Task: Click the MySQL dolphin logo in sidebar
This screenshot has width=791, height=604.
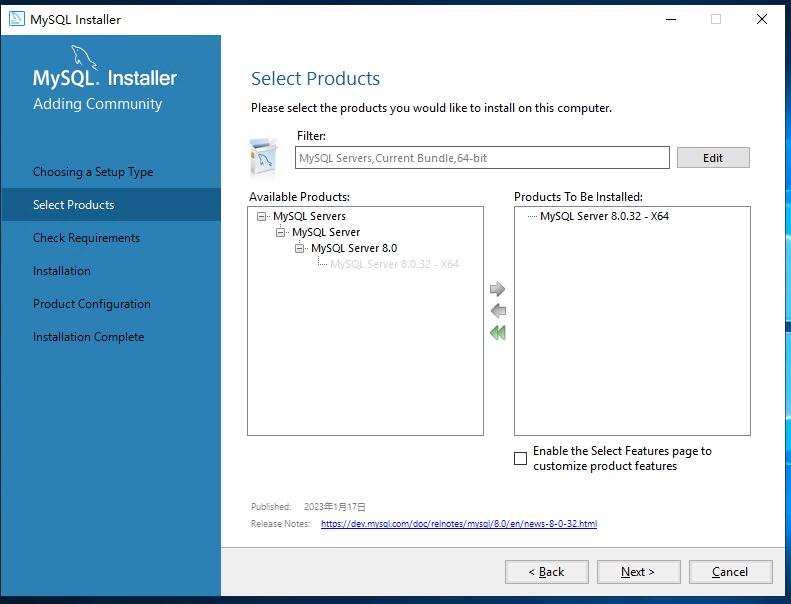Action: (x=84, y=57)
